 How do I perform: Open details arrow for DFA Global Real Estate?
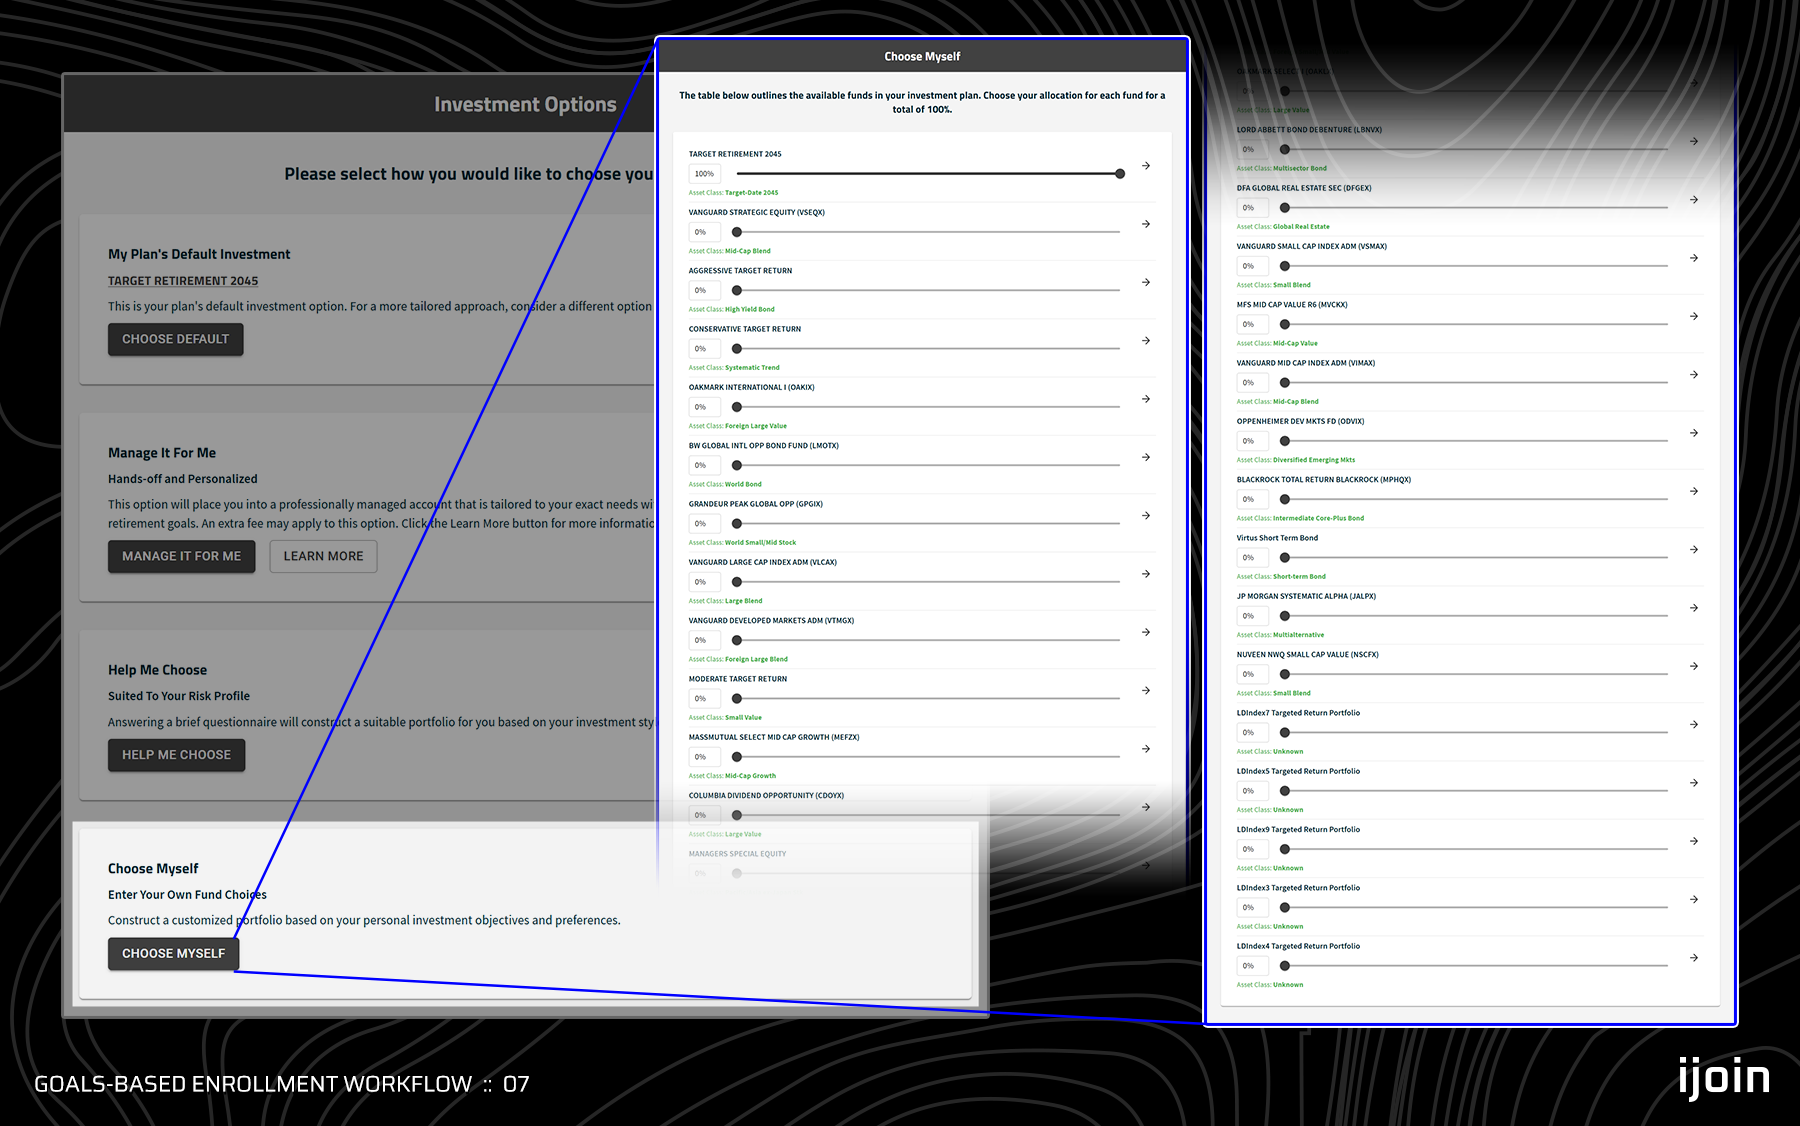pyautogui.click(x=1694, y=200)
